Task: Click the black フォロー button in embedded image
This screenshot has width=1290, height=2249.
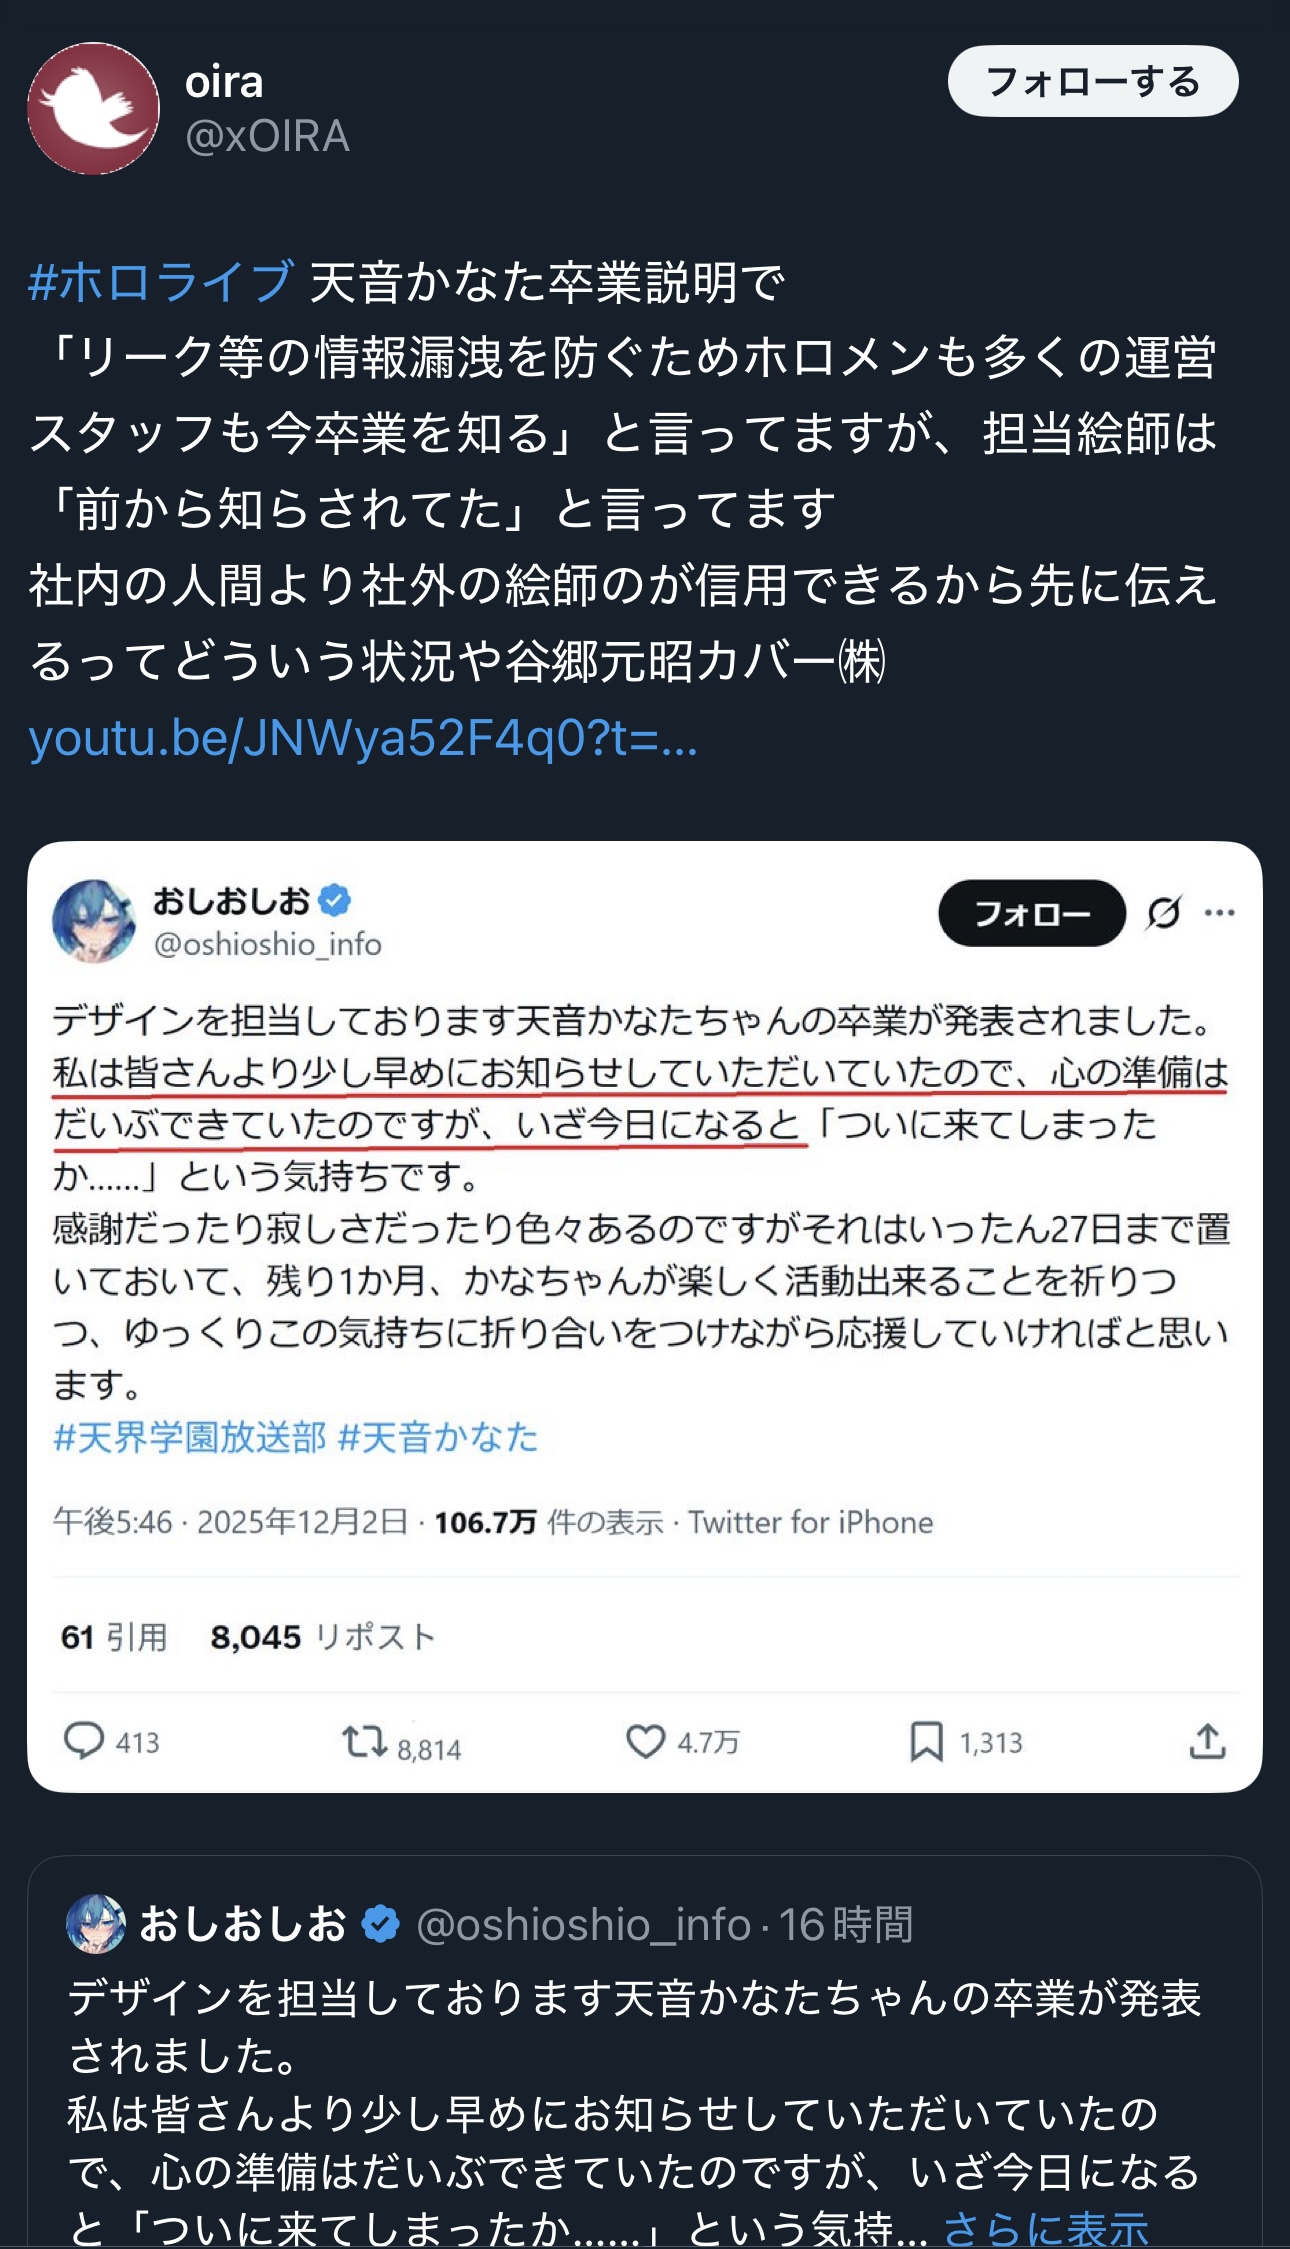Action: click(1032, 913)
